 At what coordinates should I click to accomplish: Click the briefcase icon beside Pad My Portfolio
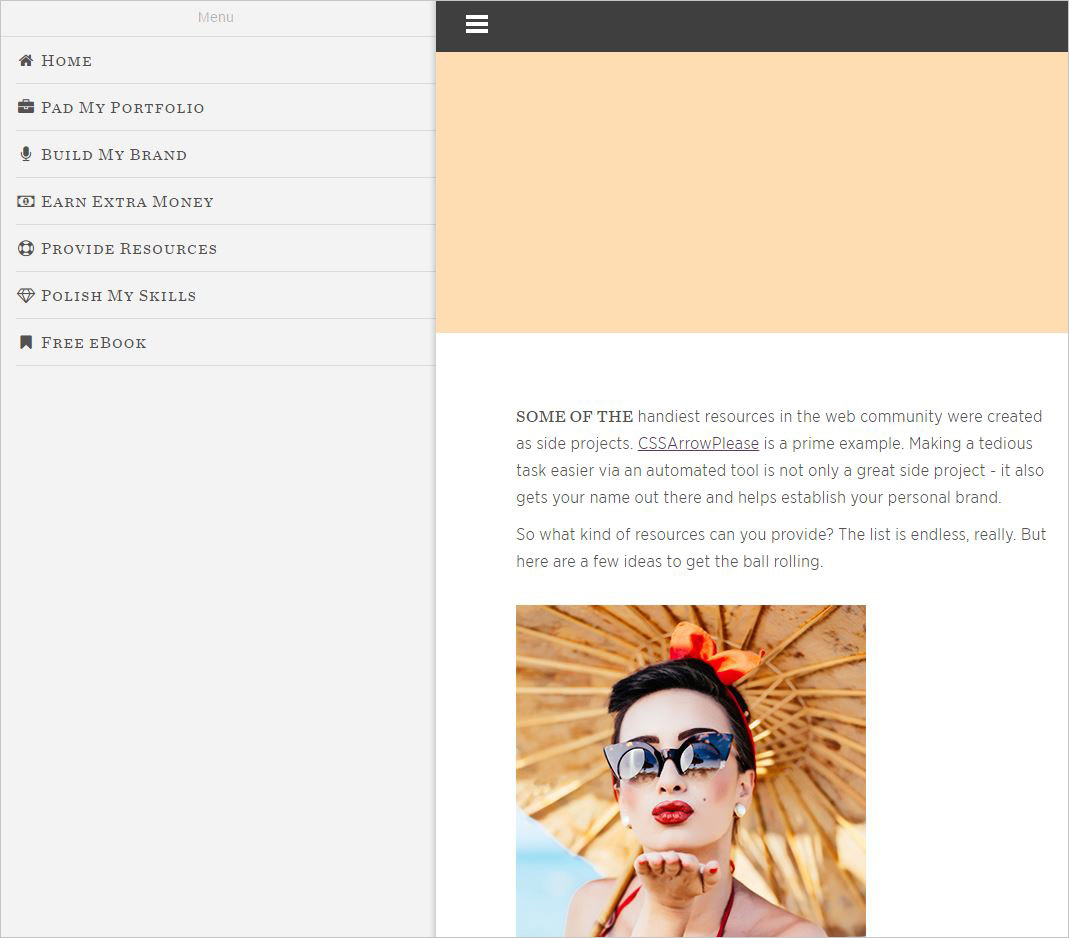point(26,106)
